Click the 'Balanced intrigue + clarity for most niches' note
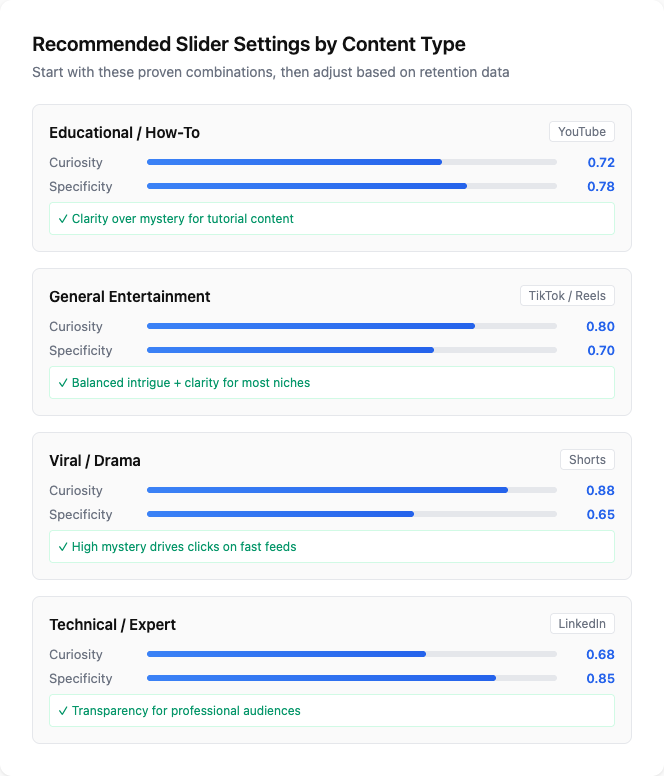 click(x=332, y=383)
